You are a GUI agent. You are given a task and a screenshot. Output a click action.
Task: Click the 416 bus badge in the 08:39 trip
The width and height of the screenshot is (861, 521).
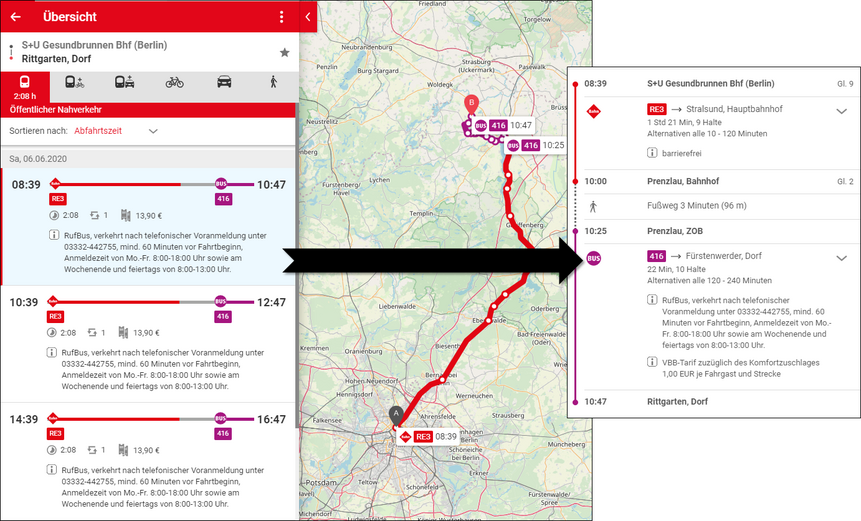point(223,199)
